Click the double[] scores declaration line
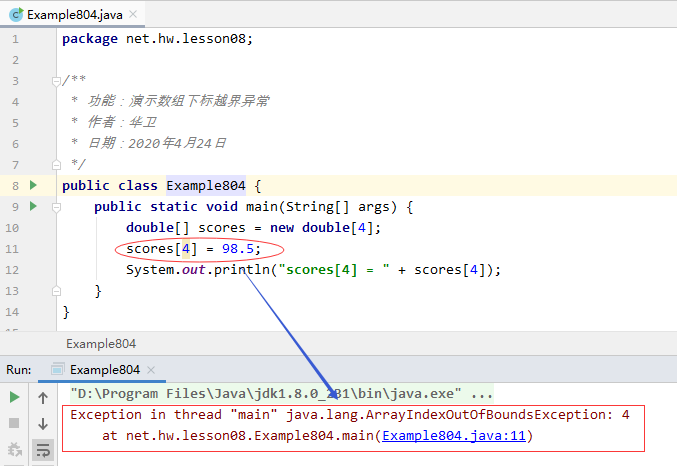Screen dimensions: 677x466 [253, 228]
